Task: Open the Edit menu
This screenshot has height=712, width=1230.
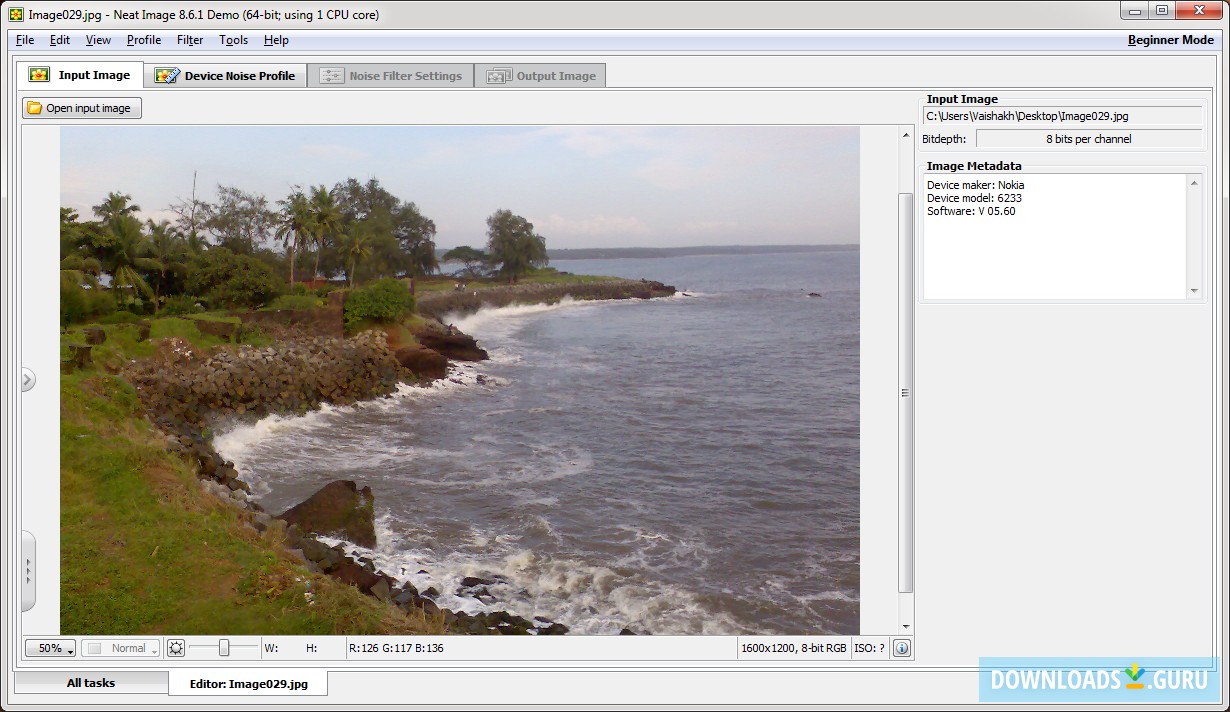Action: (60, 40)
